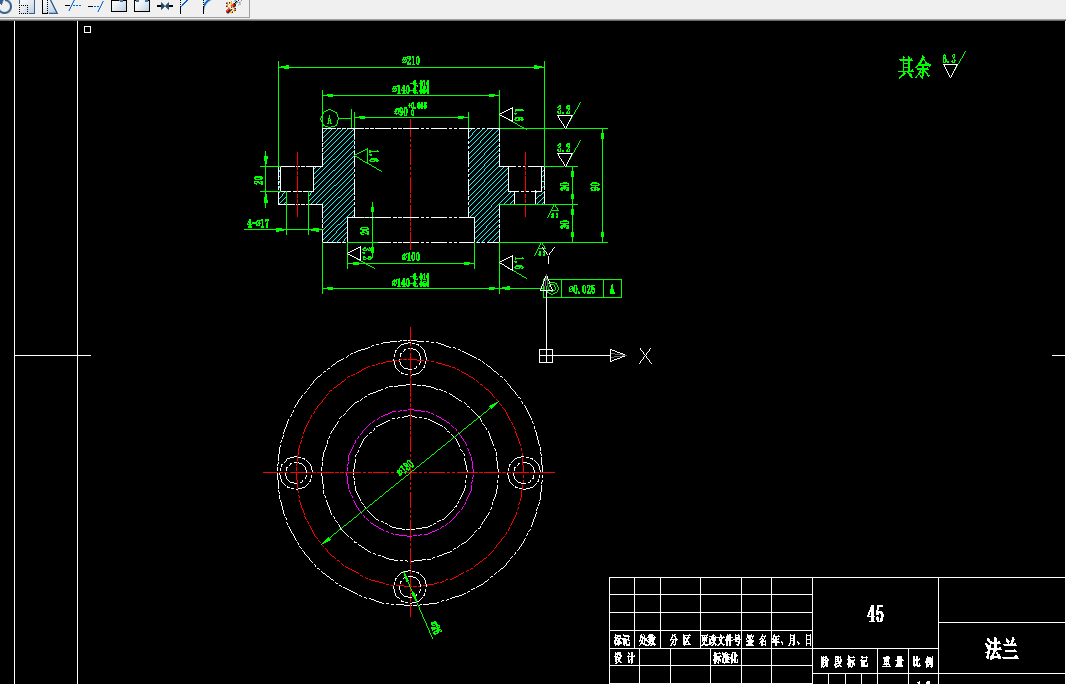
Task: Click the UCS origin square icon
Action: [546, 356]
